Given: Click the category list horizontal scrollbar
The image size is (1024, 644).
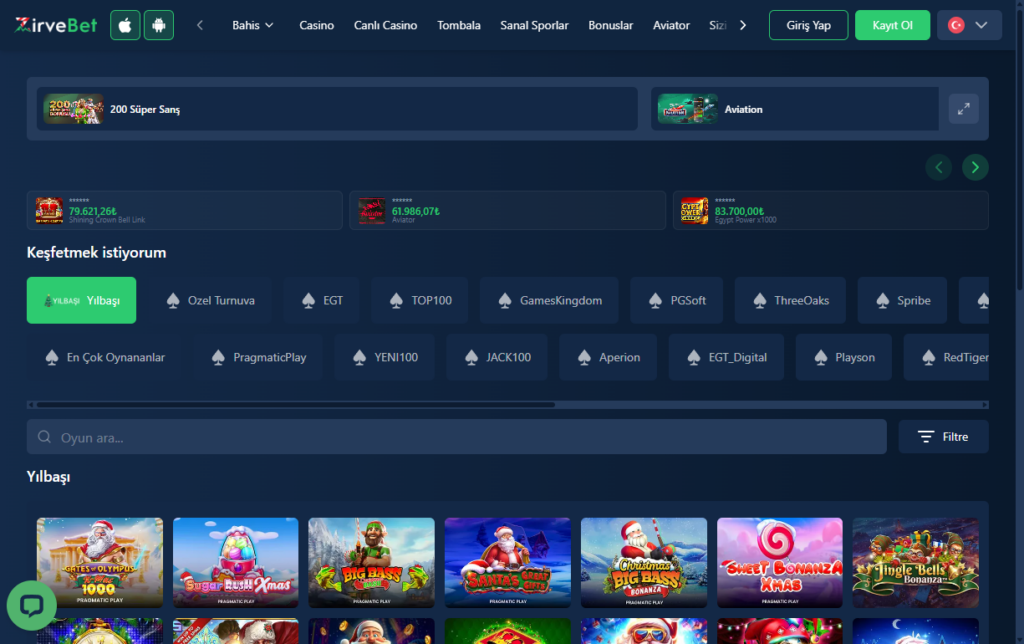Looking at the screenshot, I should point(296,405).
